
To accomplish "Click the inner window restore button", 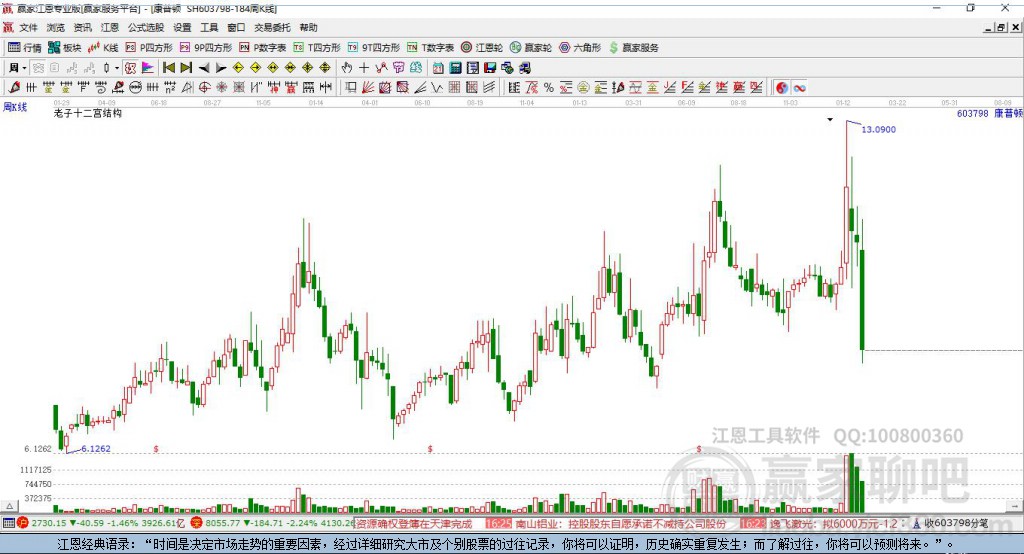I will [1001, 27].
